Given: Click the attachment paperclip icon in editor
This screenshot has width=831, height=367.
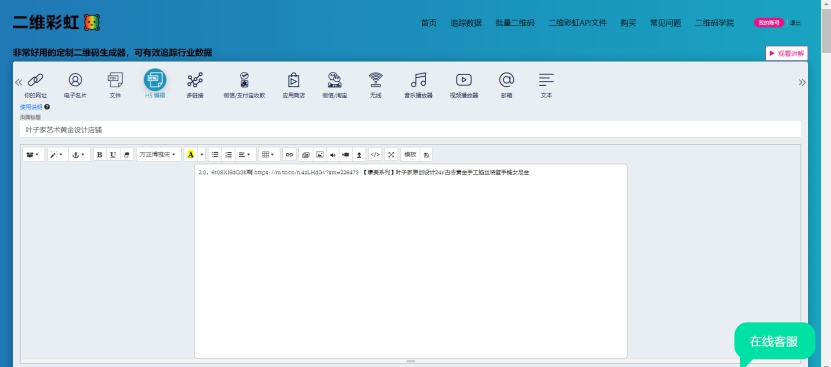Looking at the screenshot, I should click(306, 154).
